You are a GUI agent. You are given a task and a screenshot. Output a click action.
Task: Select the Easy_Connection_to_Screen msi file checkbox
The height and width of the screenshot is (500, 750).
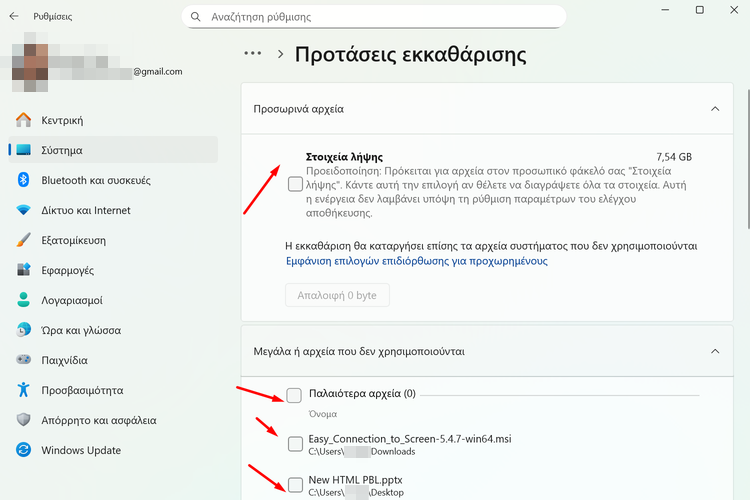tap(294, 444)
